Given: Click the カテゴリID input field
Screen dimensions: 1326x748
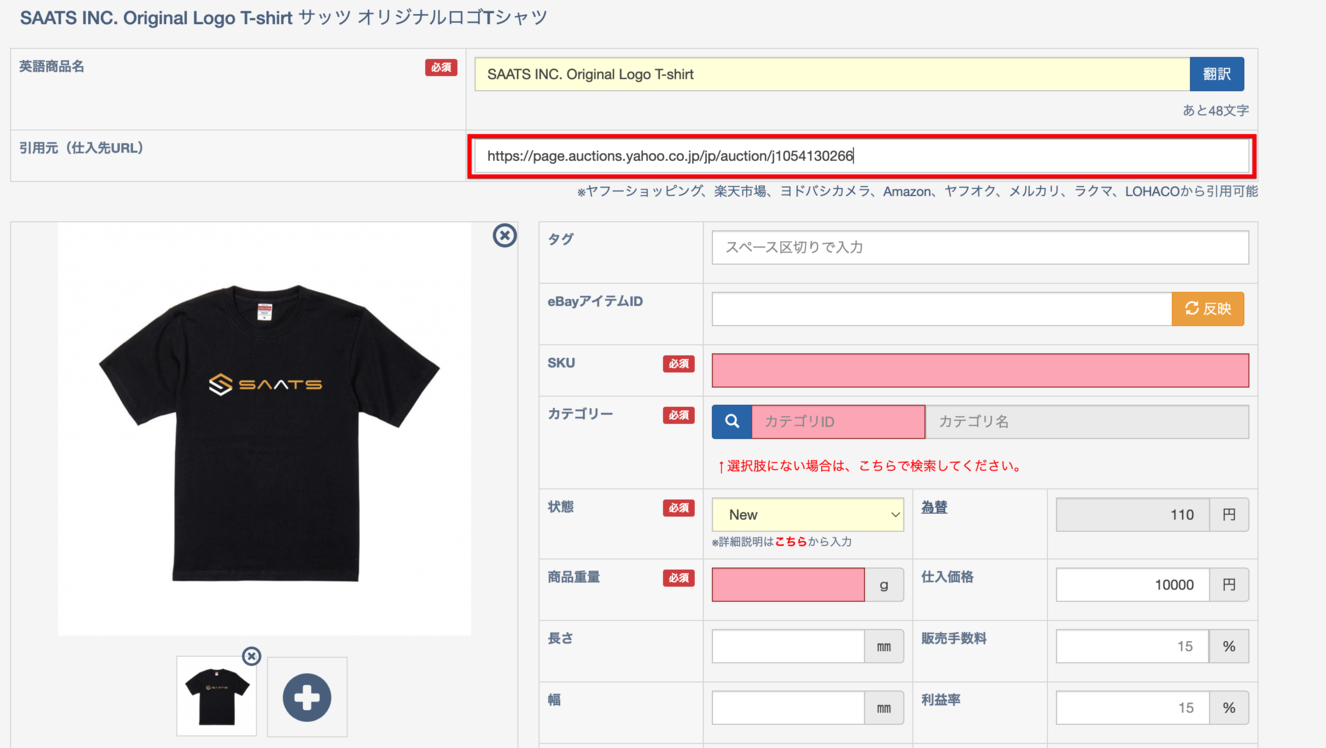Looking at the screenshot, I should tap(838, 422).
